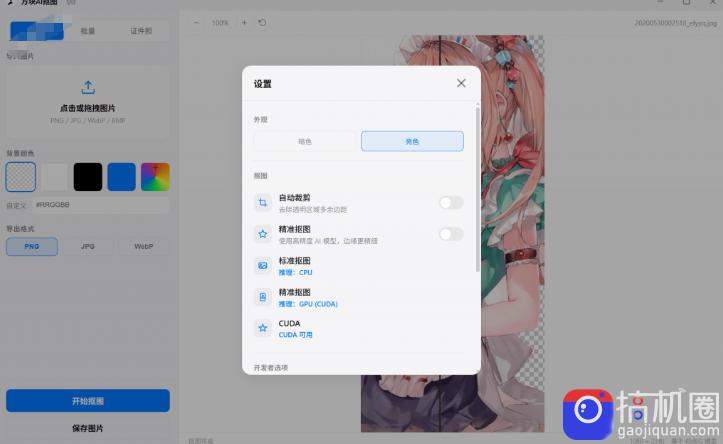This screenshot has height=444, width=723.
Task: Click the star icon beside 精准抠图 toggle row
Action: point(263,234)
